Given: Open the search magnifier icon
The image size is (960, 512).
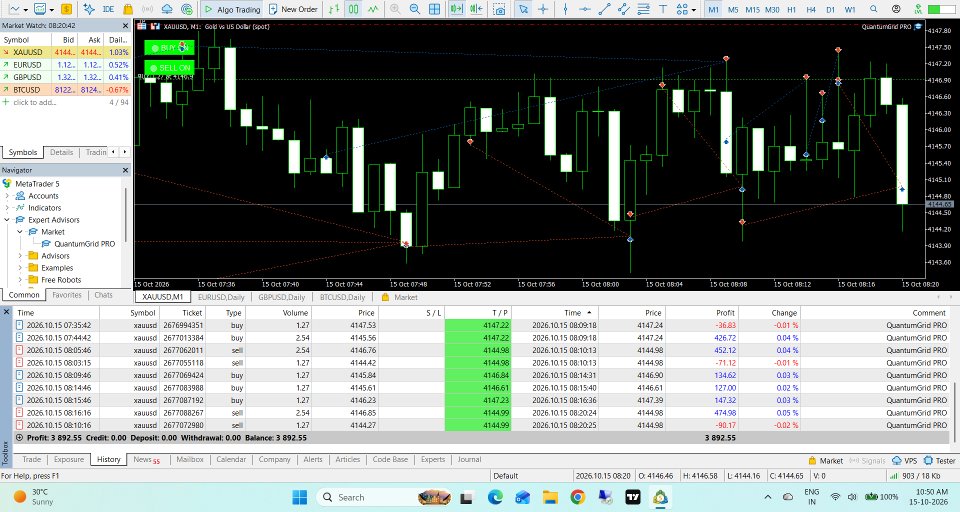Looking at the screenshot, I should click(x=874, y=9).
